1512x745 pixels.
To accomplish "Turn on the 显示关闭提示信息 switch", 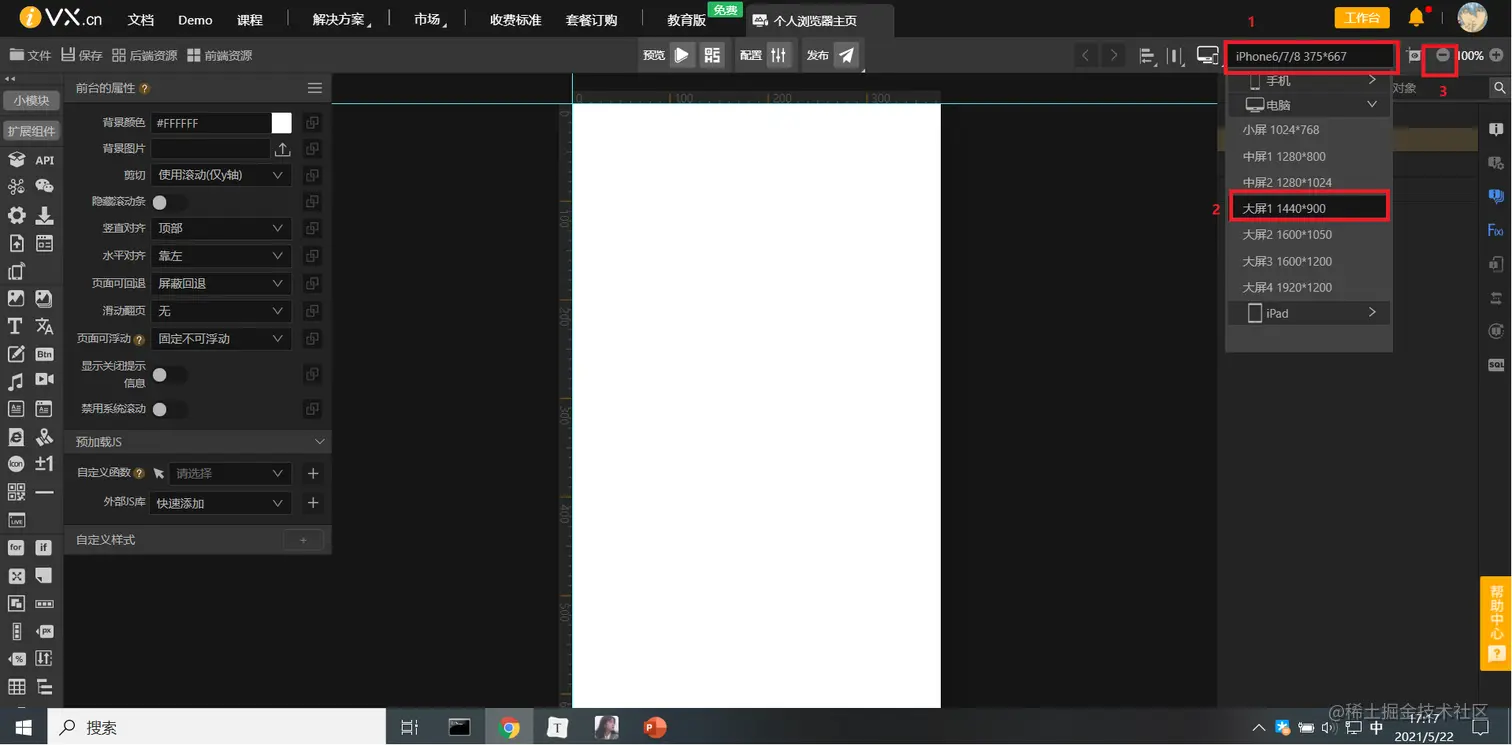I will 168,374.
